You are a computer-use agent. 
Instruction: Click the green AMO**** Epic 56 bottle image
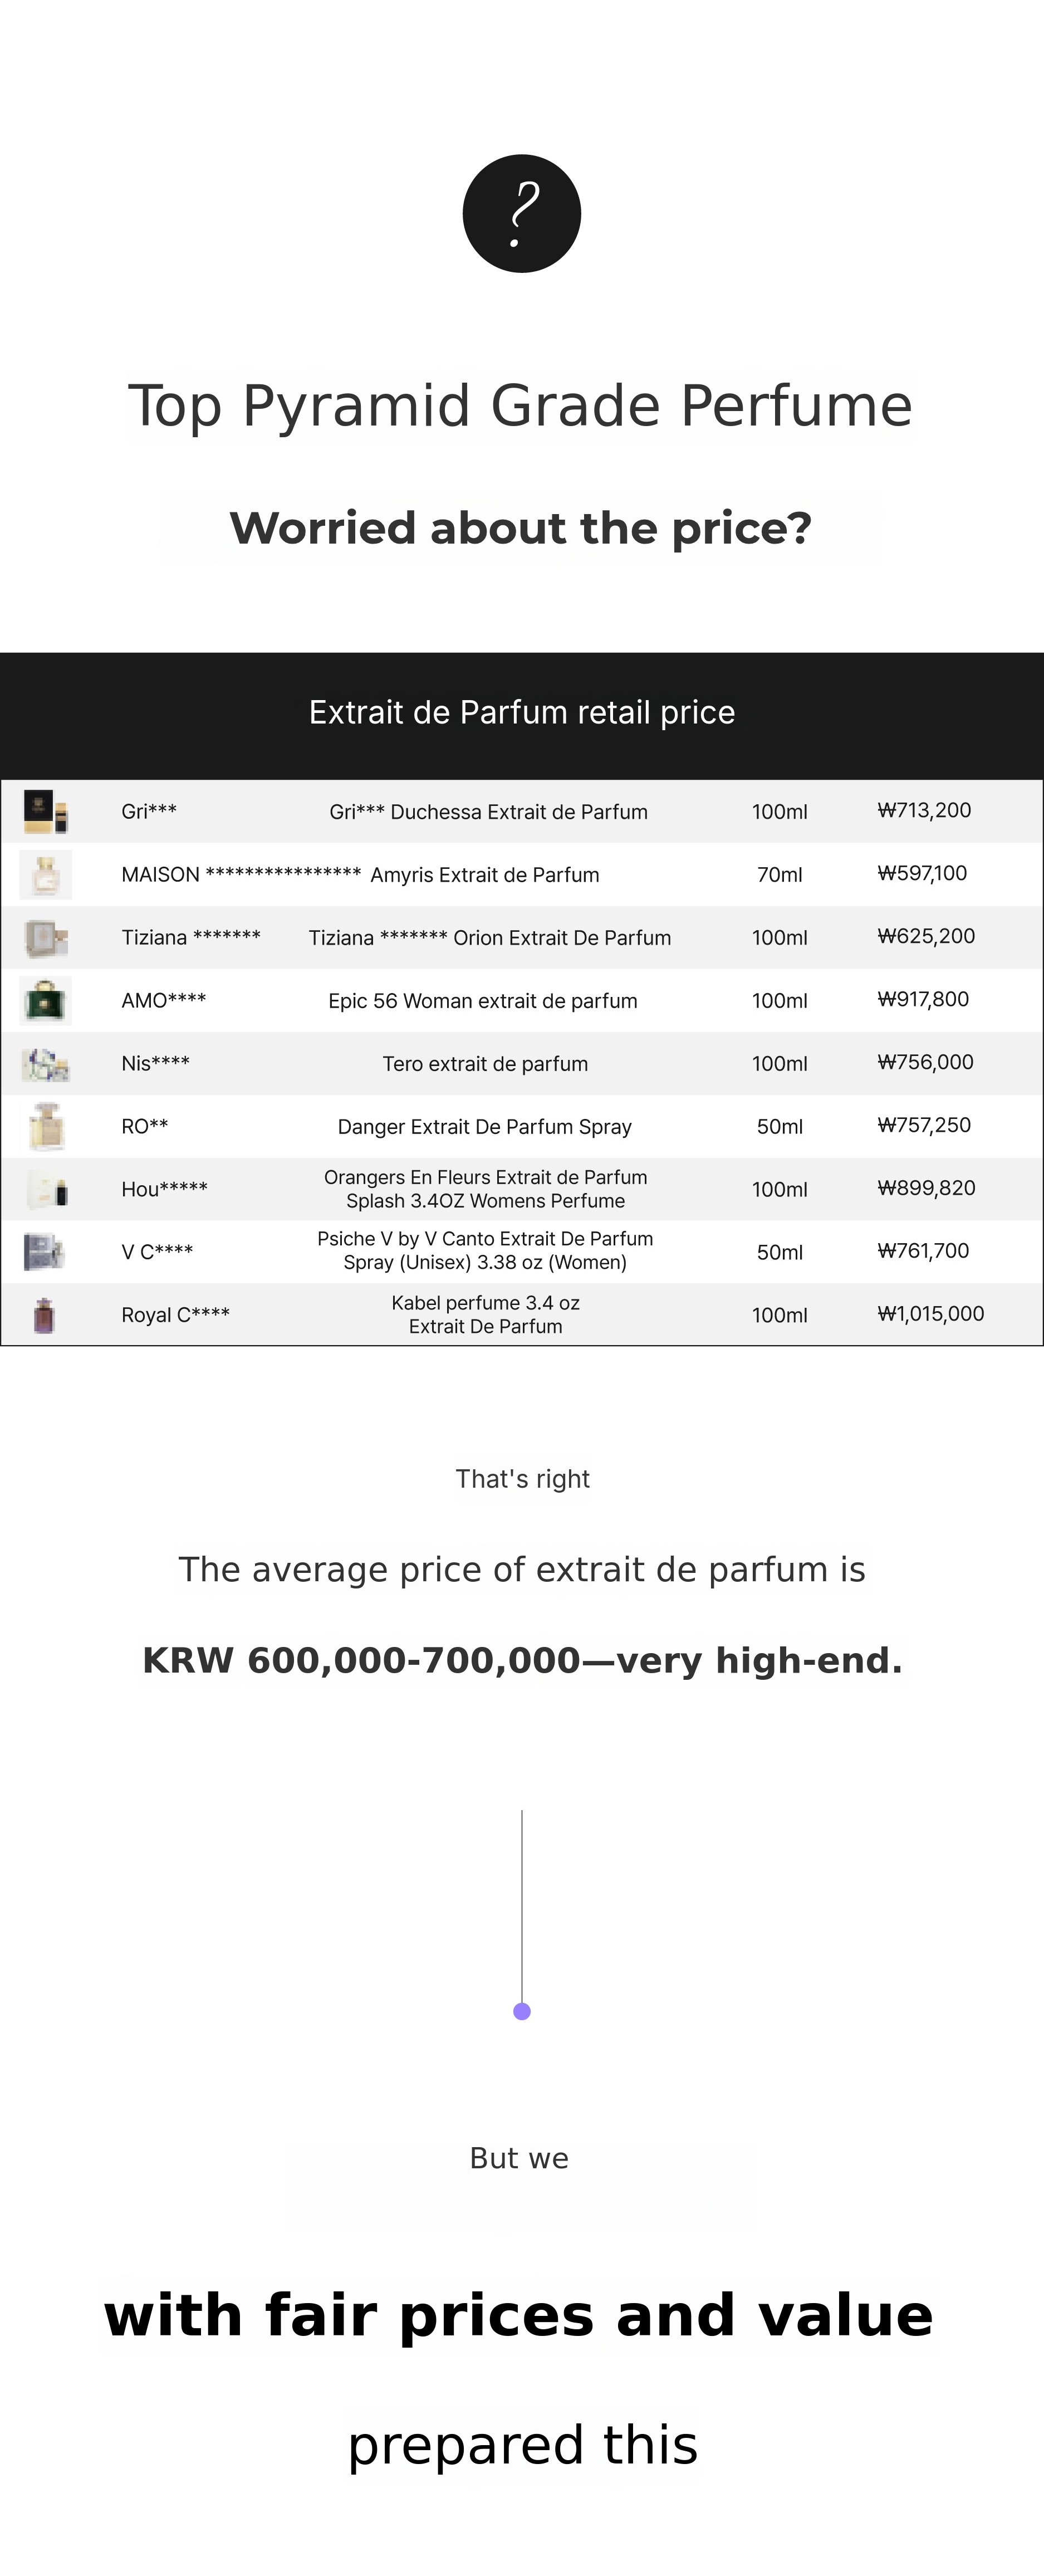[46, 1000]
